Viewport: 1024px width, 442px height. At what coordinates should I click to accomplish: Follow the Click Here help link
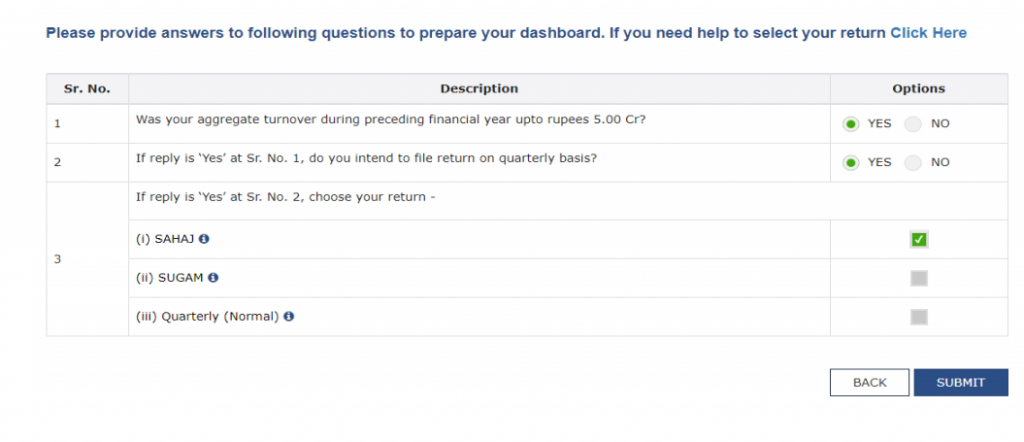click(929, 33)
